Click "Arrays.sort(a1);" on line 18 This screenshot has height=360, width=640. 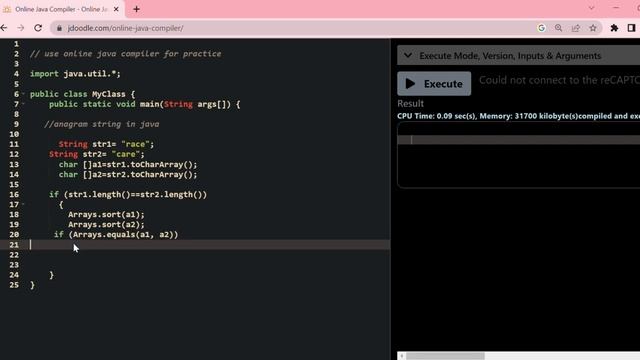pyautogui.click(x=106, y=214)
